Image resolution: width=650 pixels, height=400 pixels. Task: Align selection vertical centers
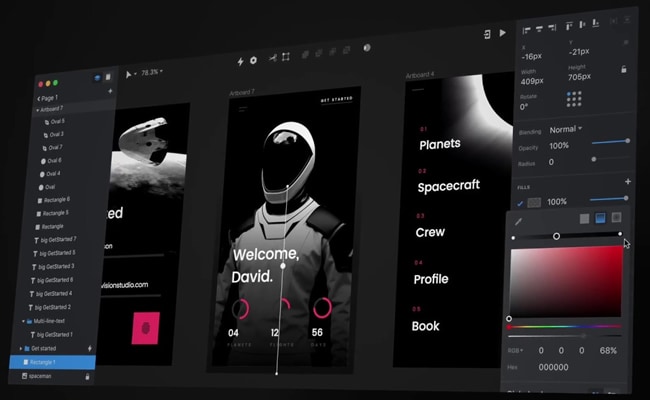click(x=582, y=24)
